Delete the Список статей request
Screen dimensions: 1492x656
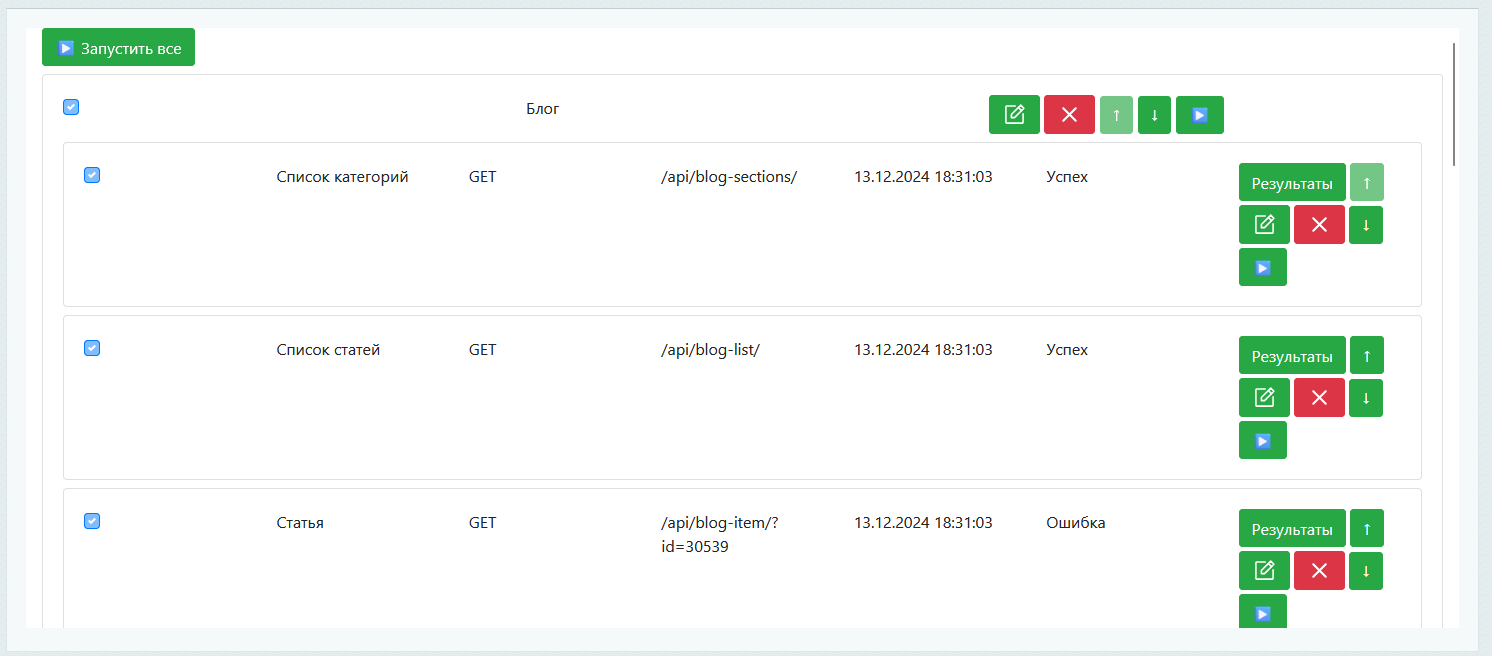1319,398
